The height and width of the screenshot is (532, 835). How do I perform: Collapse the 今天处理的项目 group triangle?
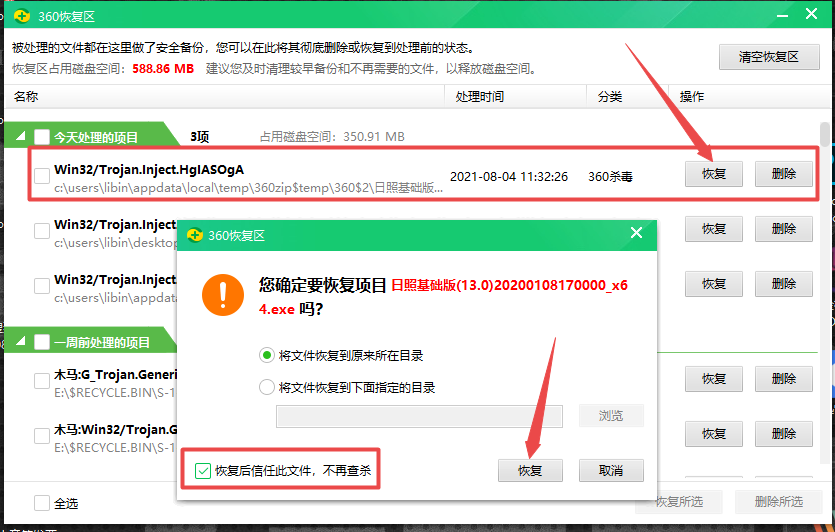point(20,138)
